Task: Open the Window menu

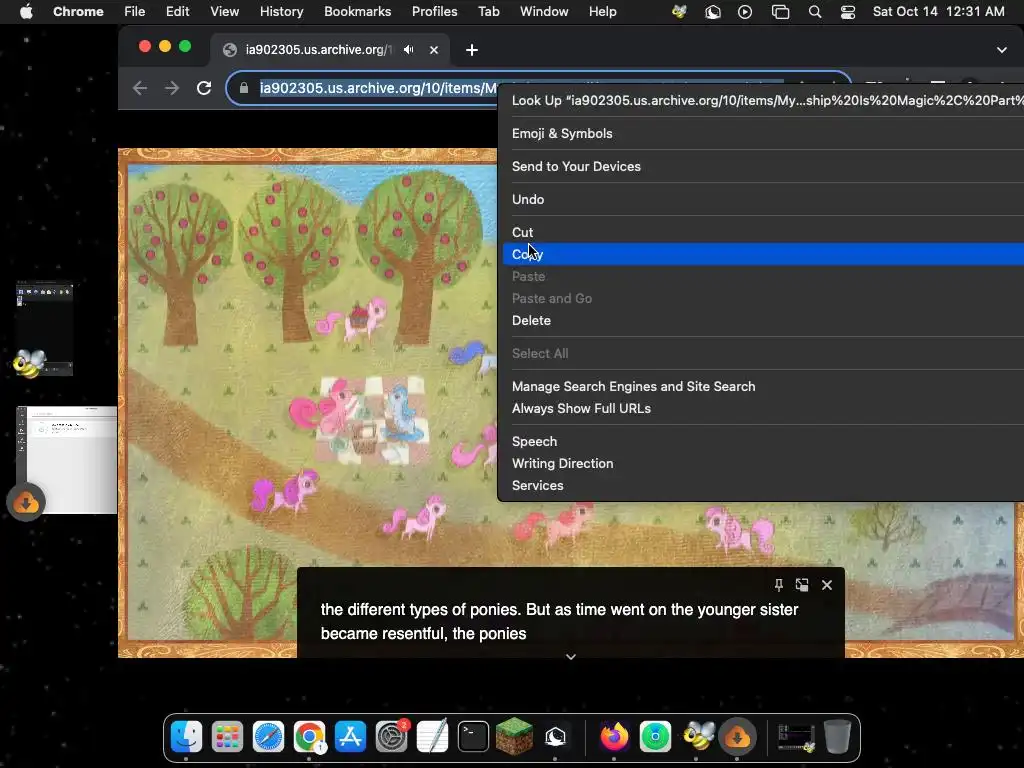Action: click(544, 11)
